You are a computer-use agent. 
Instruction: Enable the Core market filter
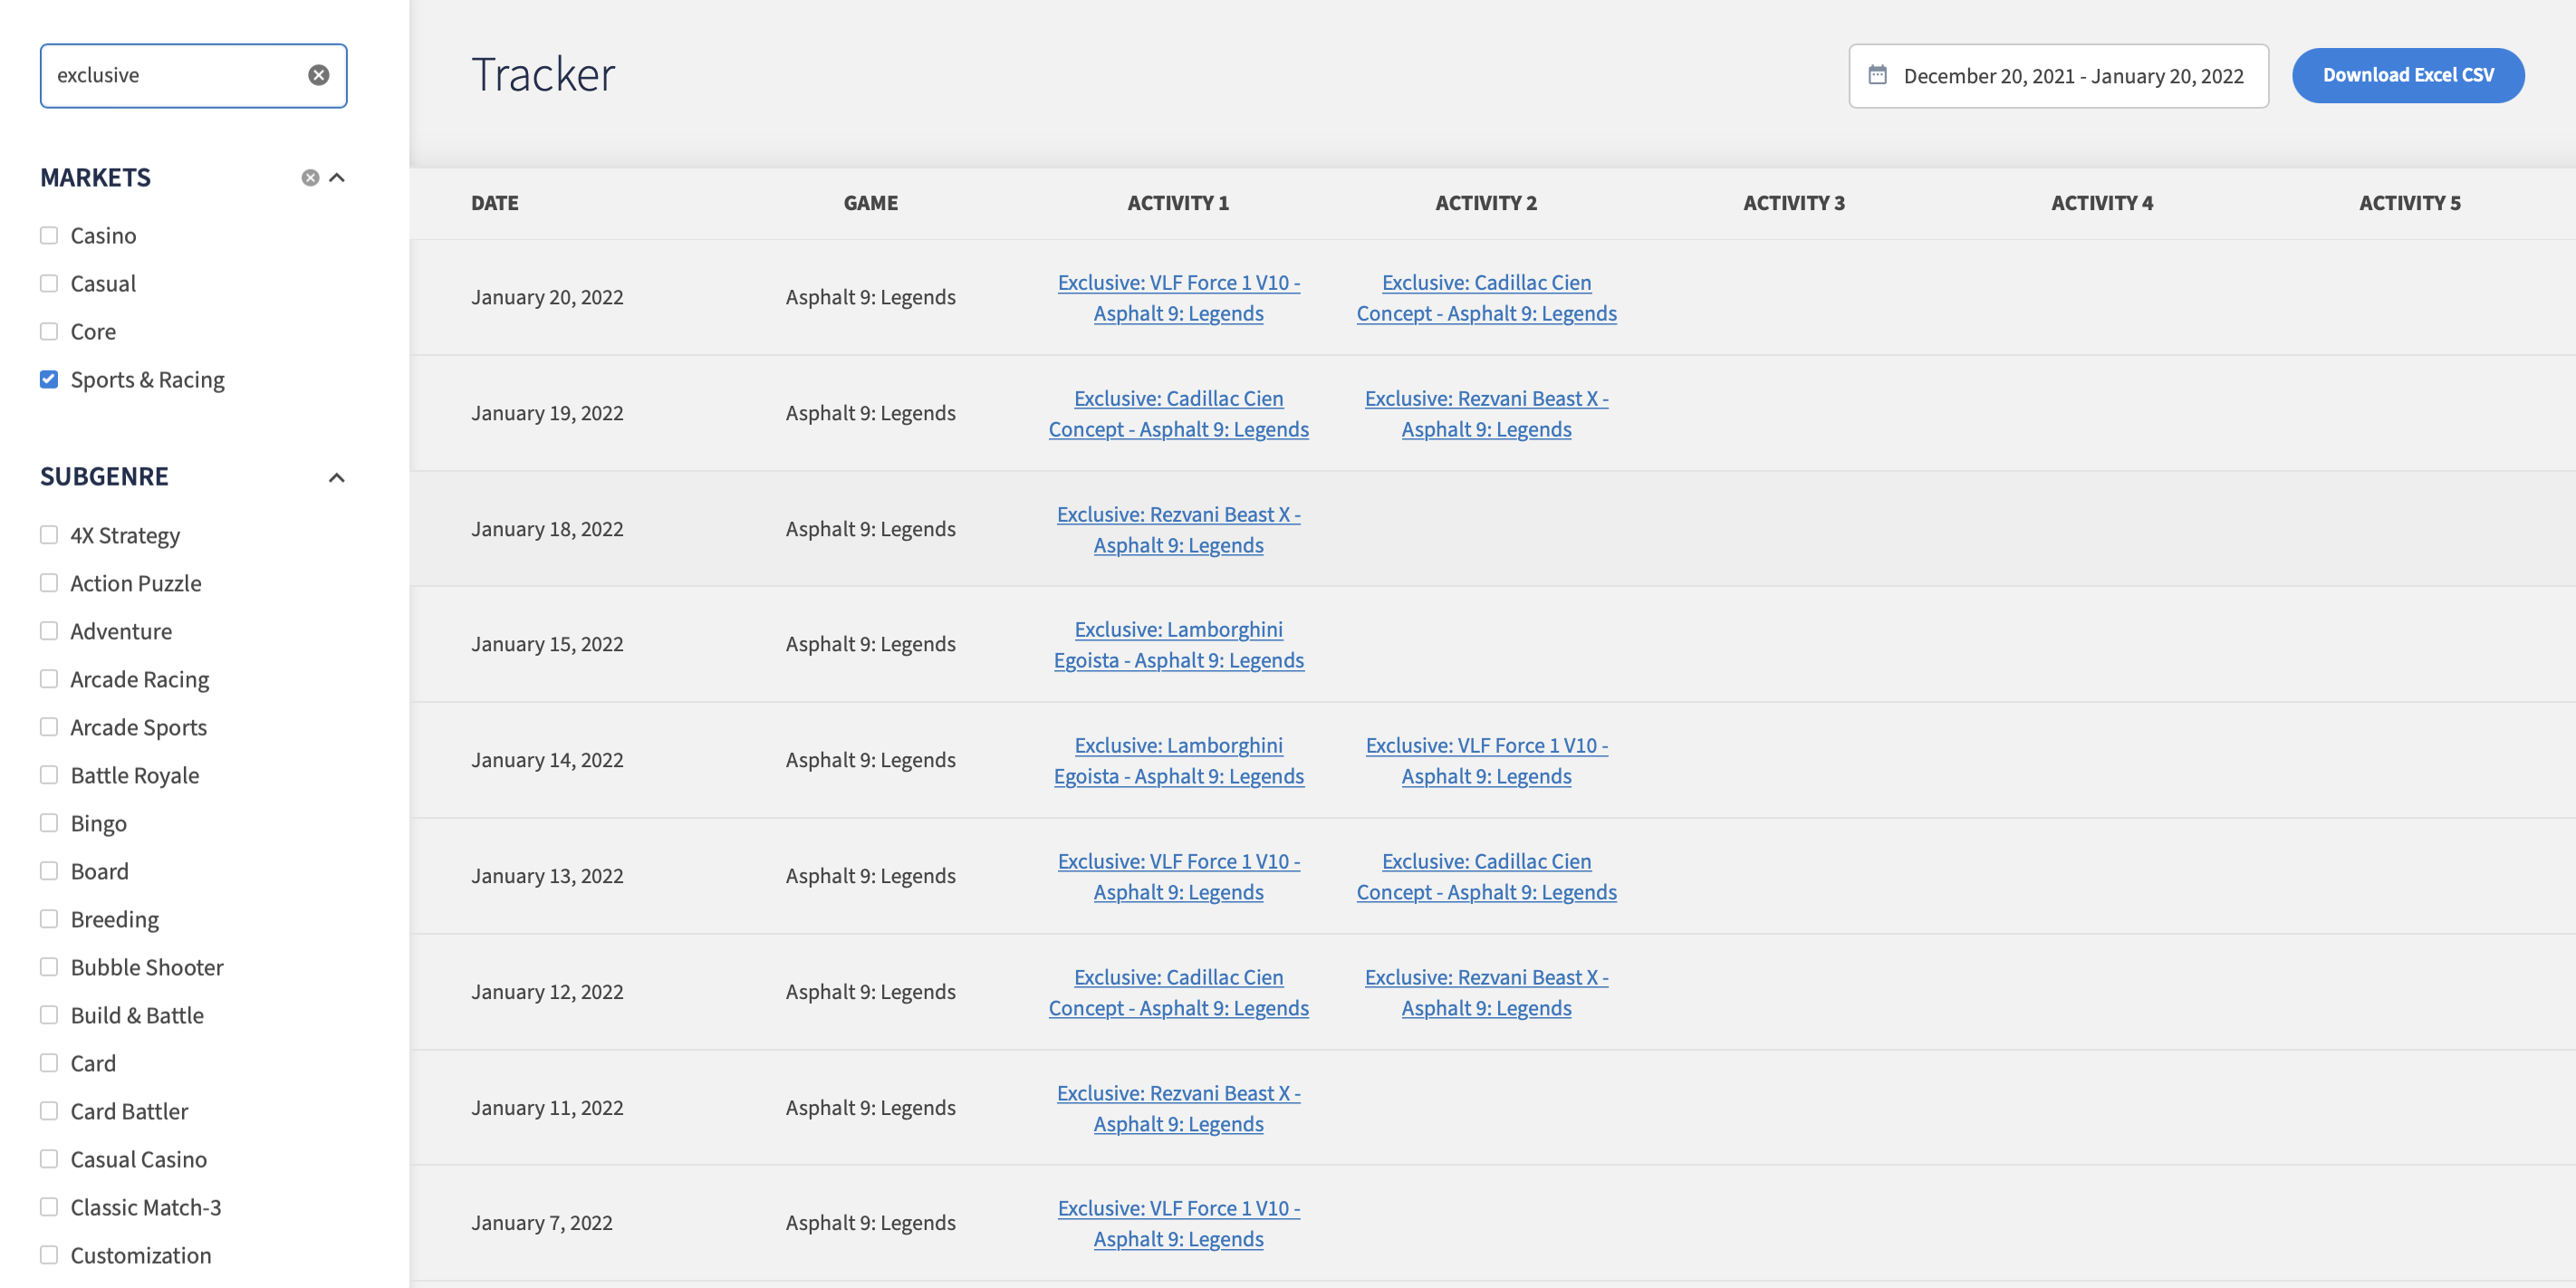point(49,331)
